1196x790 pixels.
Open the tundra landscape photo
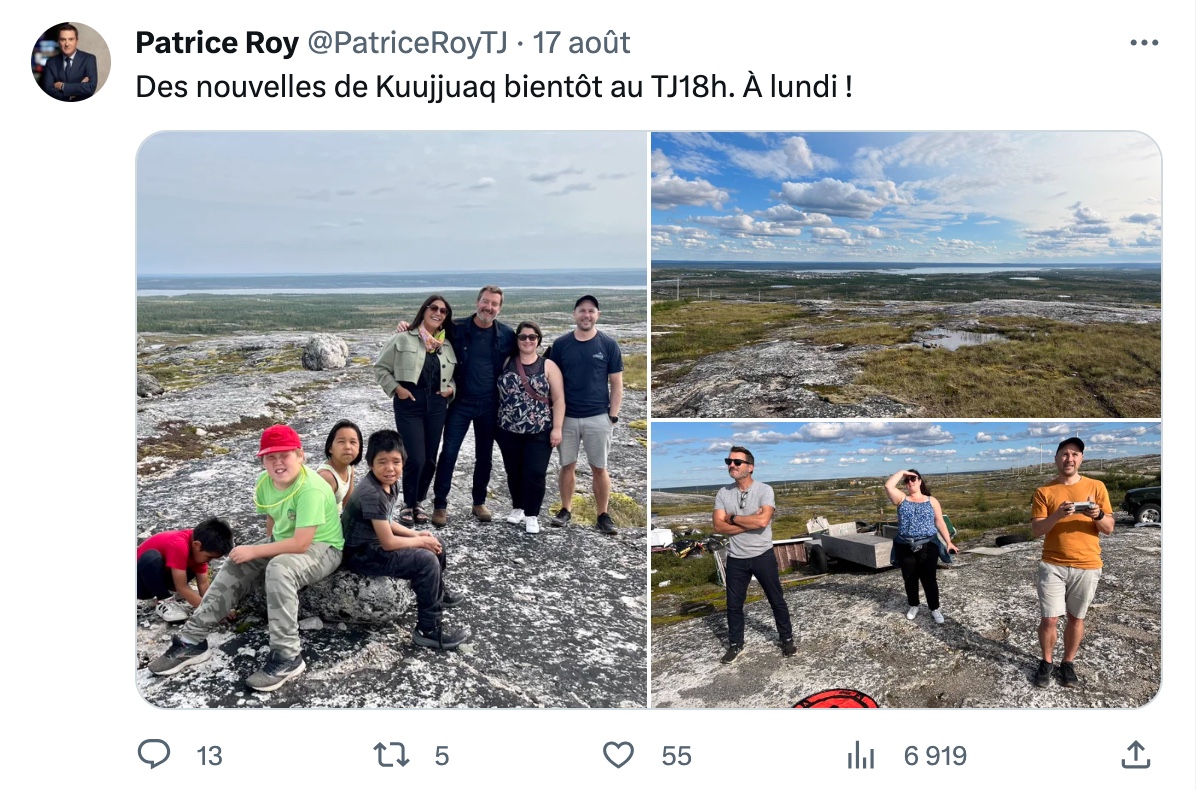click(906, 275)
